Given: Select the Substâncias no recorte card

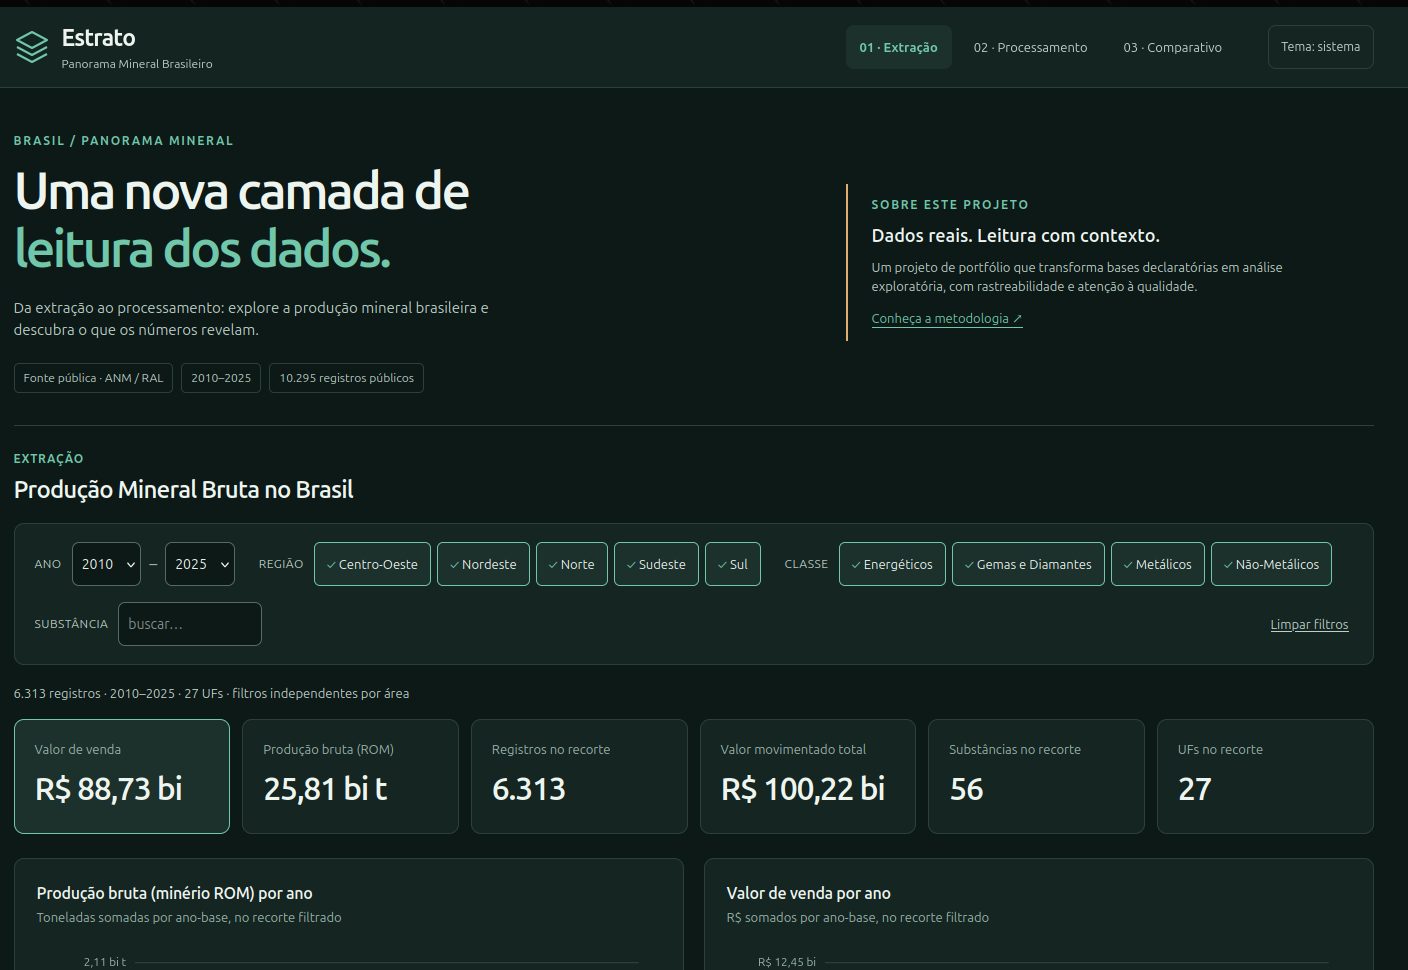Looking at the screenshot, I should tap(1036, 776).
